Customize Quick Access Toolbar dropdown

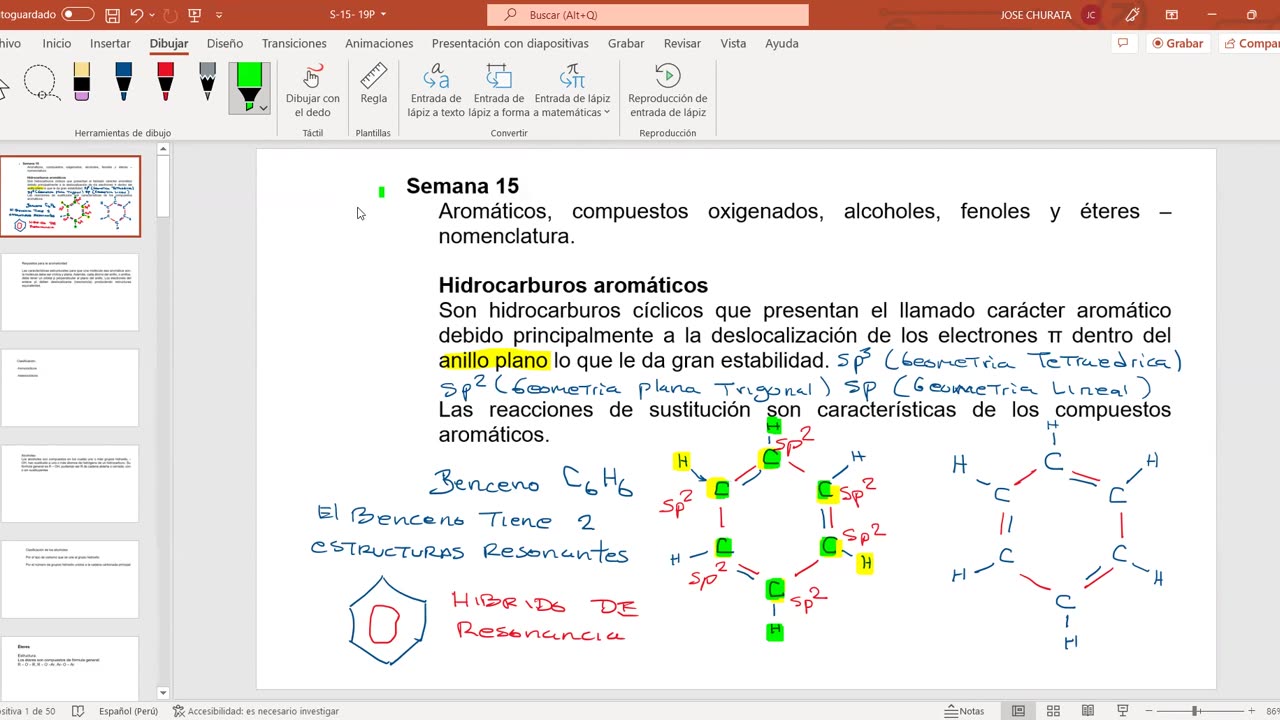[x=219, y=15]
